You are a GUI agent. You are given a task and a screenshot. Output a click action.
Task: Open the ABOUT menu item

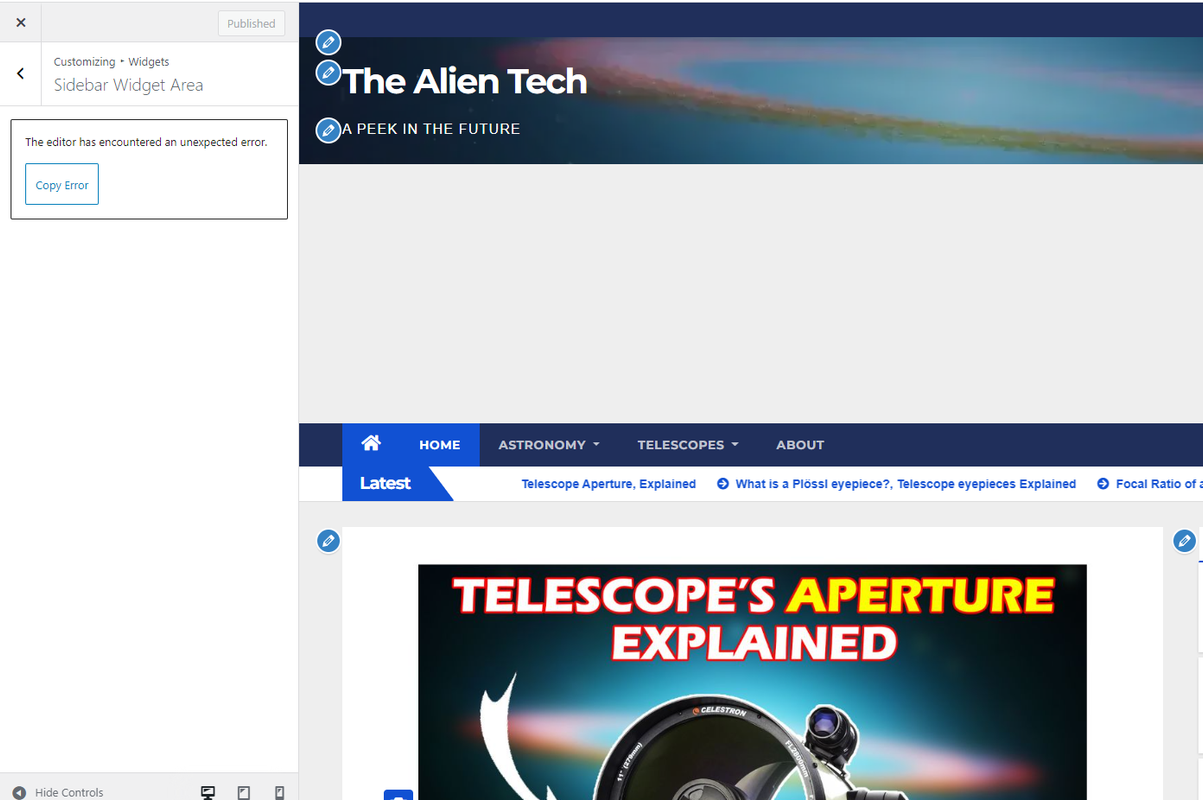pos(800,445)
